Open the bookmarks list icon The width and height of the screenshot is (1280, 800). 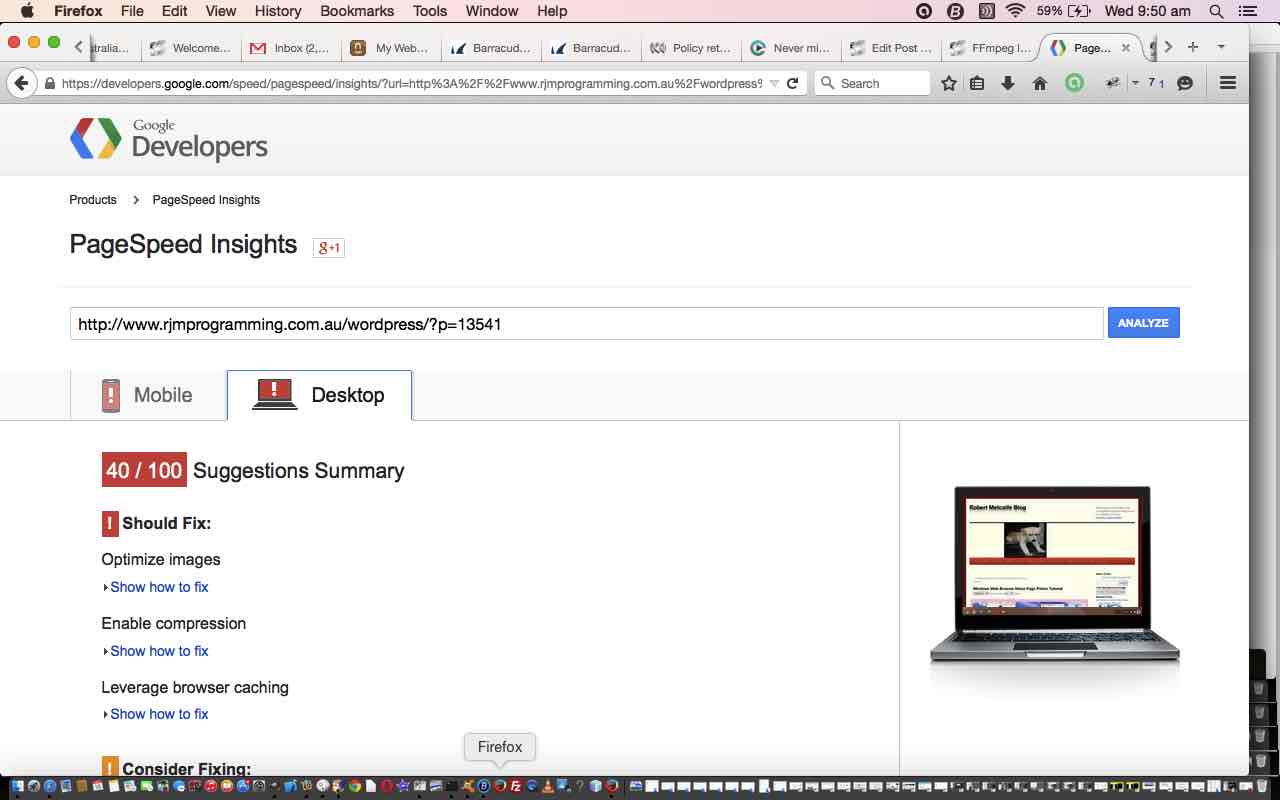pyautogui.click(x=978, y=84)
